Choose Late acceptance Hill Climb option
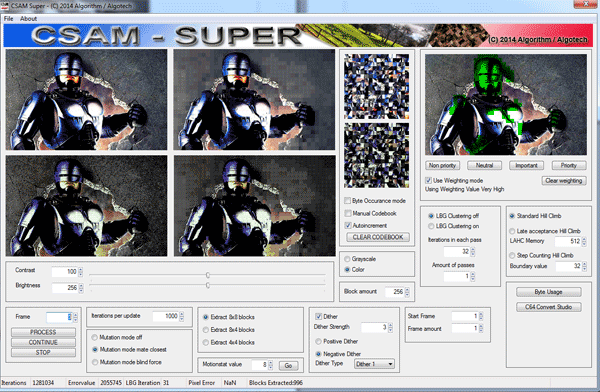 512,231
